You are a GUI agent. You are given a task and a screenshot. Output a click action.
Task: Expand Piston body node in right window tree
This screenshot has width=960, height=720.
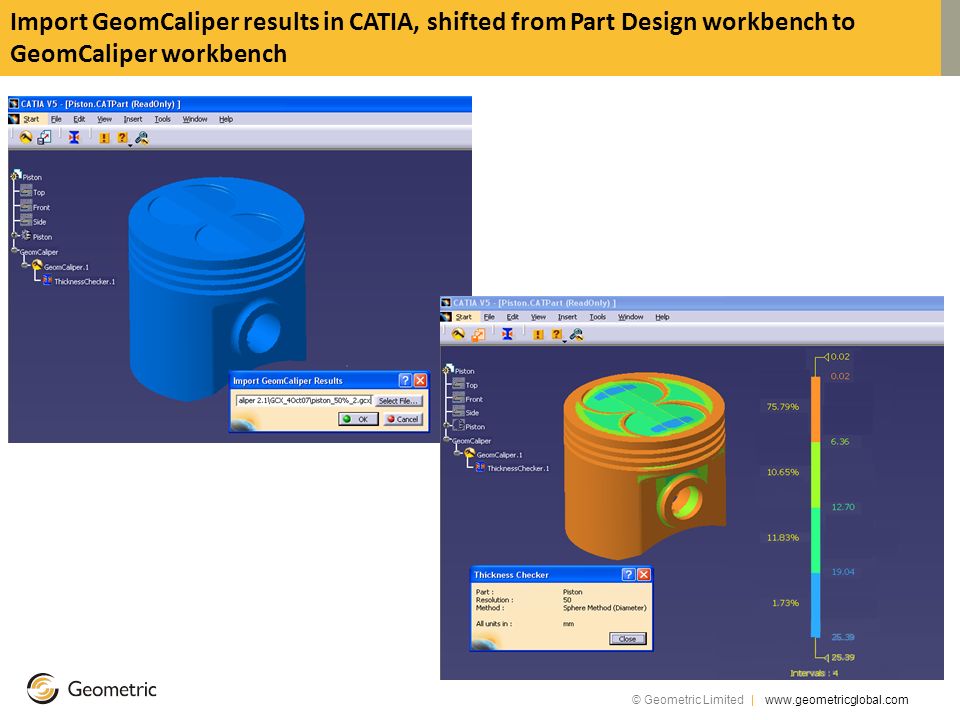(447, 426)
